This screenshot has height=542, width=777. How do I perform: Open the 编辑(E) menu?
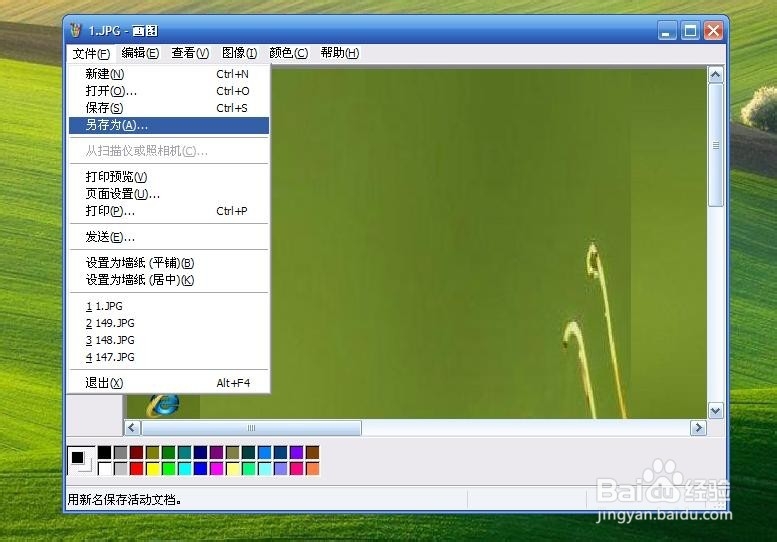point(140,53)
